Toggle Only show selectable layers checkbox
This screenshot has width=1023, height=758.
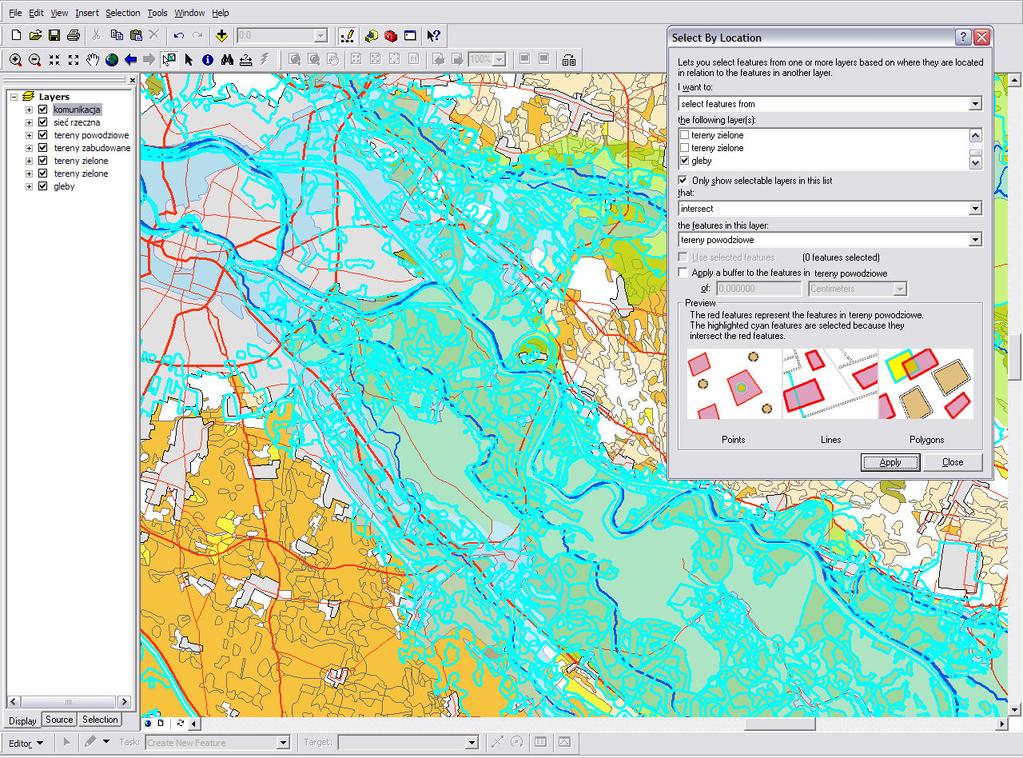(x=683, y=180)
